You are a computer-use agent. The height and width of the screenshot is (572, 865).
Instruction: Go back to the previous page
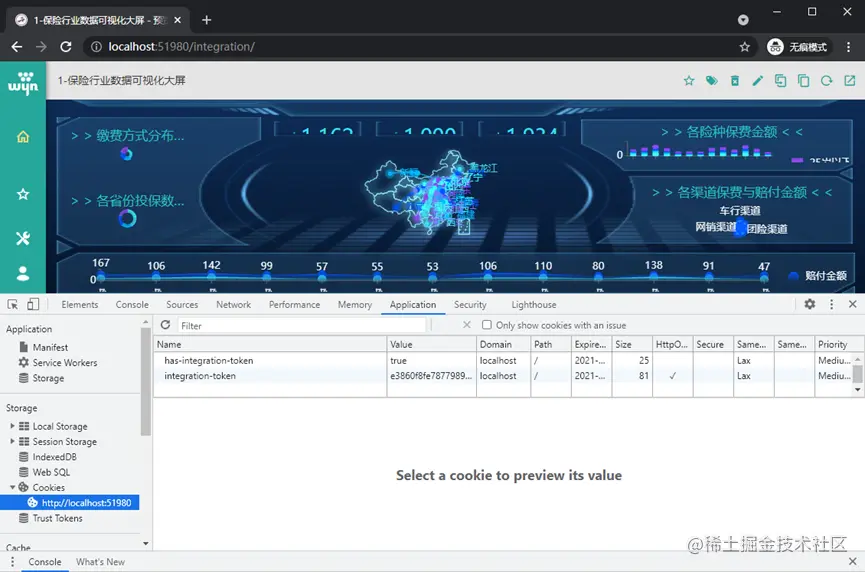[x=17, y=47]
